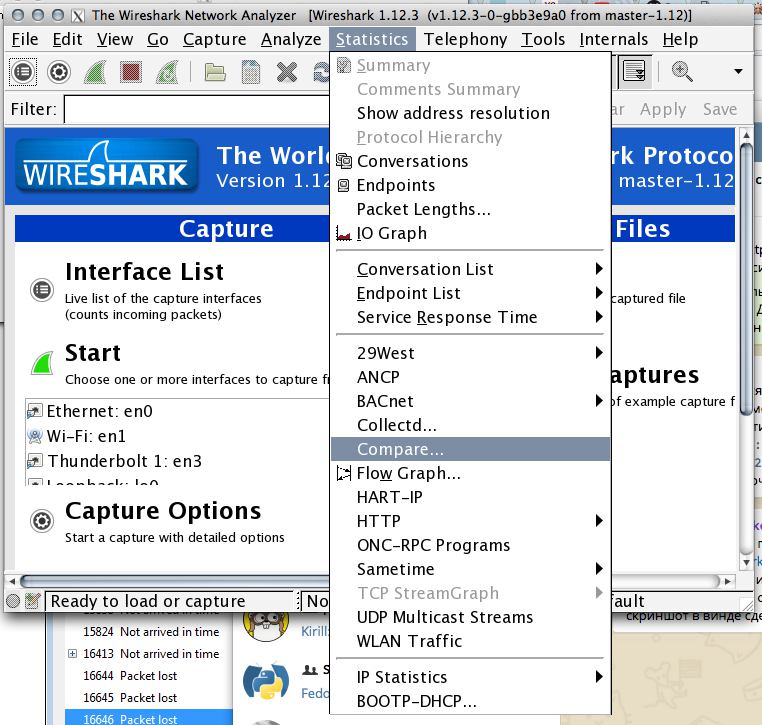Click the Capture Options heading link
762x725 pixels.
point(163,511)
